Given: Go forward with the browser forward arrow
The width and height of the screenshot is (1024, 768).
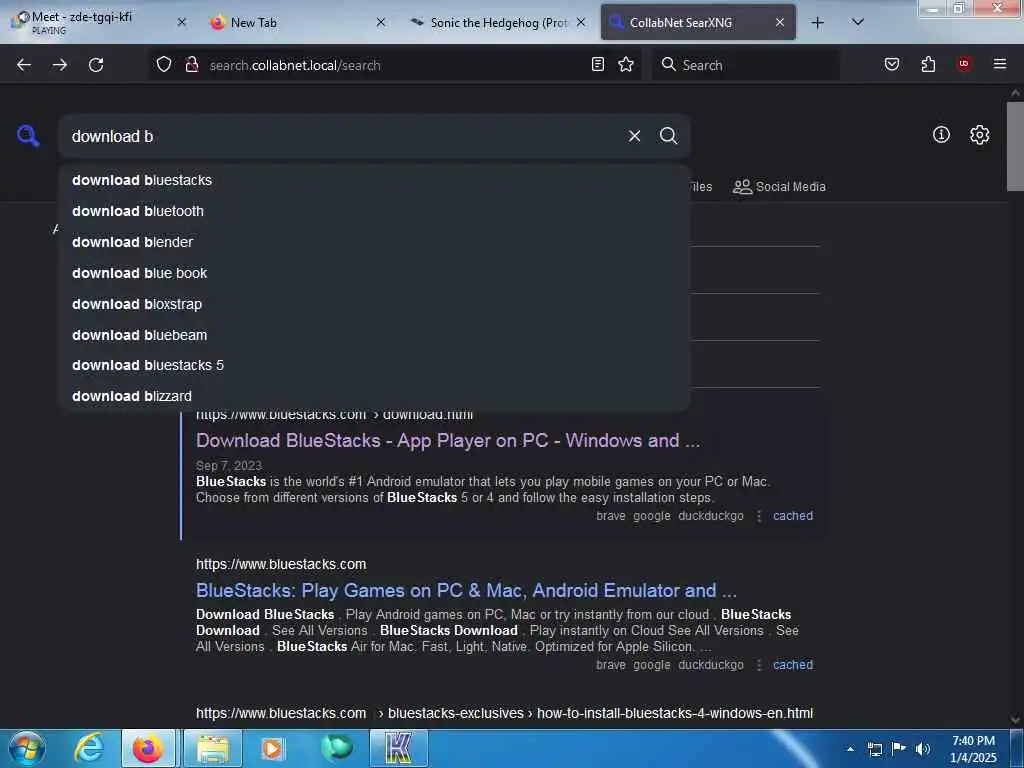Looking at the screenshot, I should click(59, 65).
